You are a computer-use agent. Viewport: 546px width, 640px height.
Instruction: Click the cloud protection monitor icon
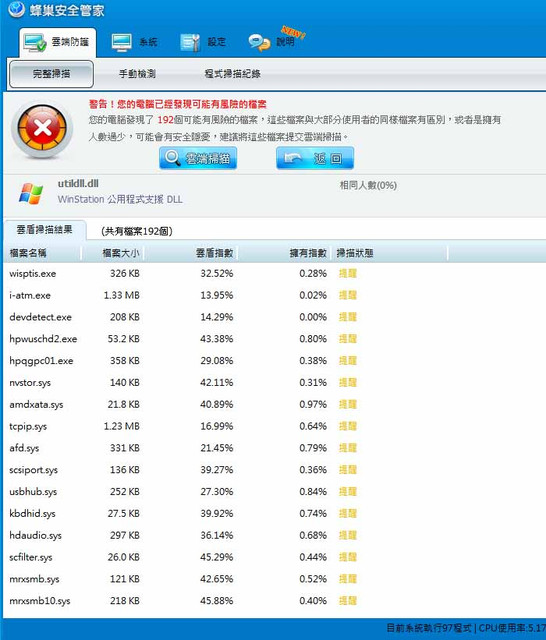click(35, 42)
